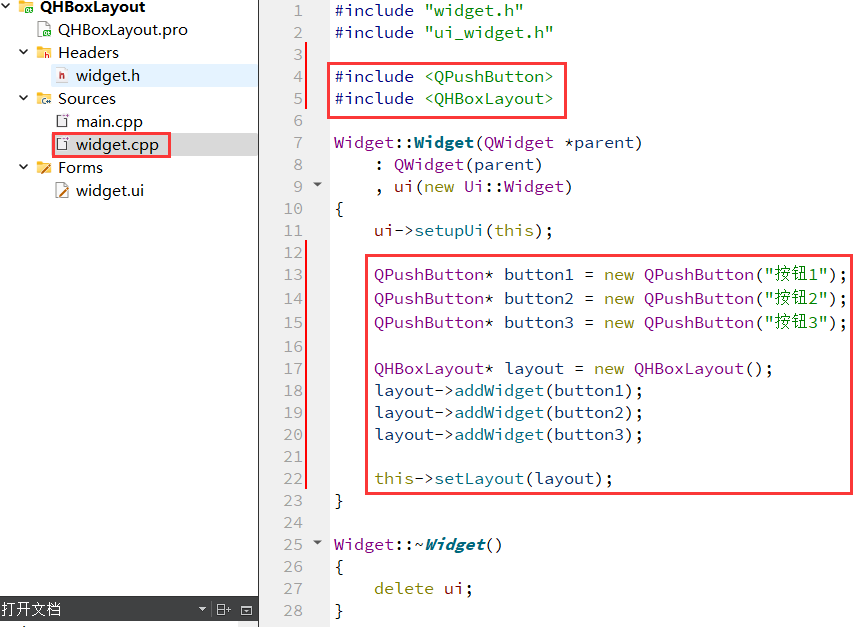Viewport: 861px width, 627px height.
Task: Click line number 1 in gutter
Action: pos(298,10)
